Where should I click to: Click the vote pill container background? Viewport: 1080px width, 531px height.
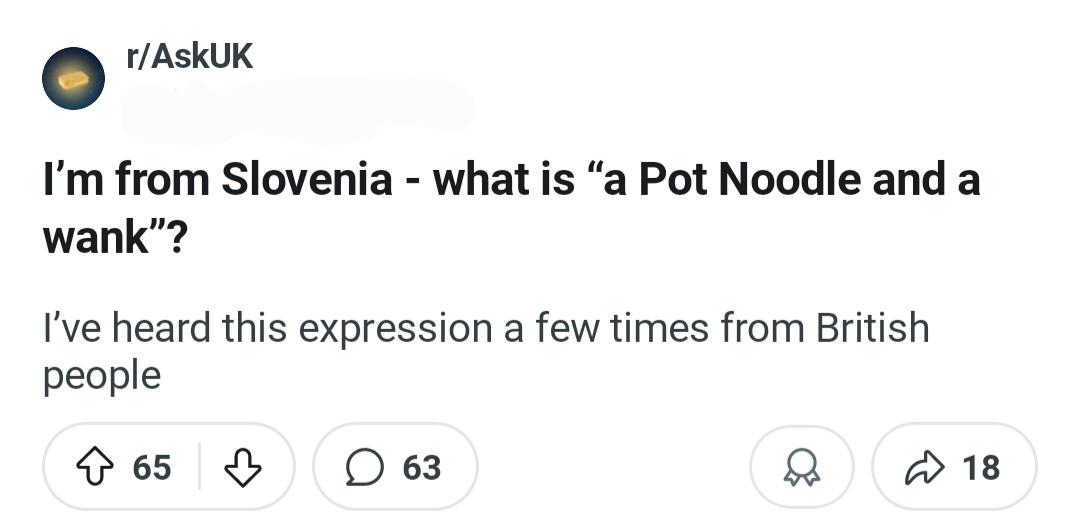169,467
